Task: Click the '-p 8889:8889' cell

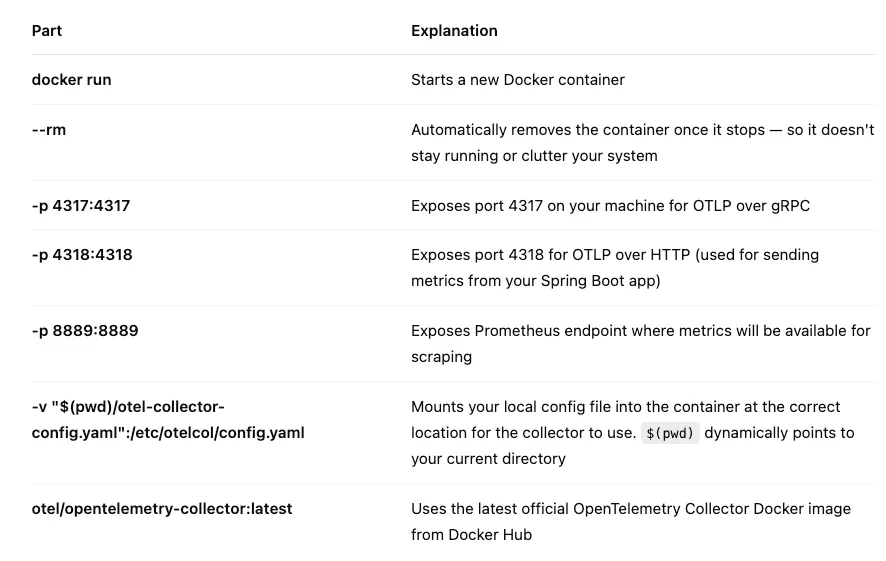Action: coord(85,331)
